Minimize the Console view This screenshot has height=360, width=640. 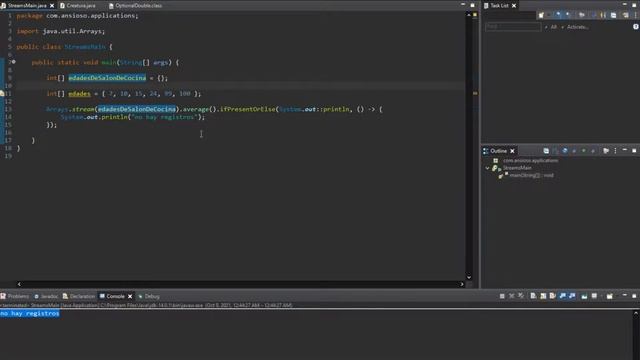pyautogui.click(x=625, y=295)
